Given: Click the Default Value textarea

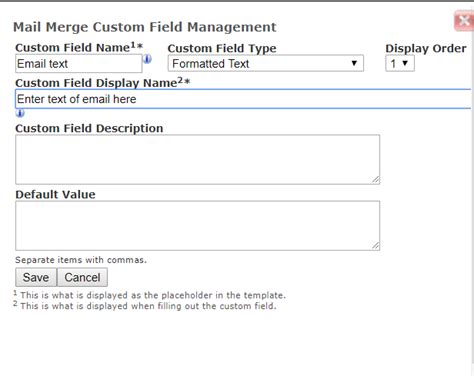Looking at the screenshot, I should [197, 225].
